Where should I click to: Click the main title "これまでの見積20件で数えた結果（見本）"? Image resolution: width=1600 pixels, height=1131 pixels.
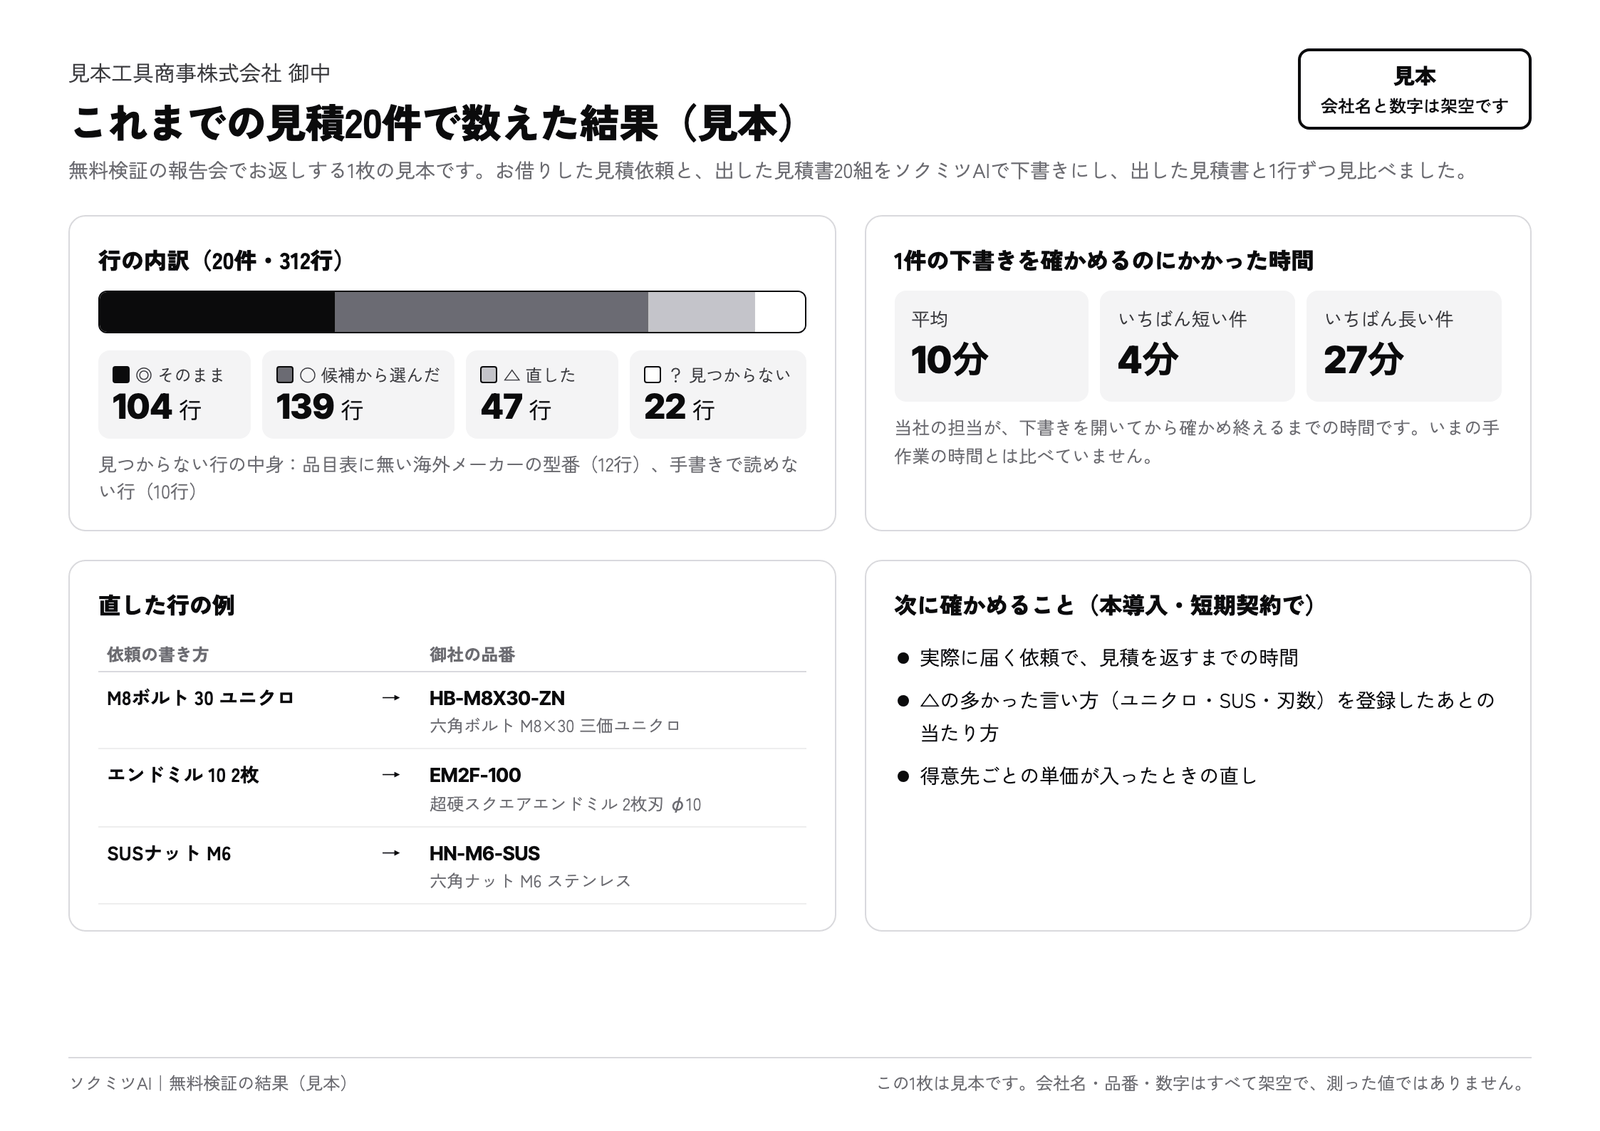pyautogui.click(x=435, y=124)
